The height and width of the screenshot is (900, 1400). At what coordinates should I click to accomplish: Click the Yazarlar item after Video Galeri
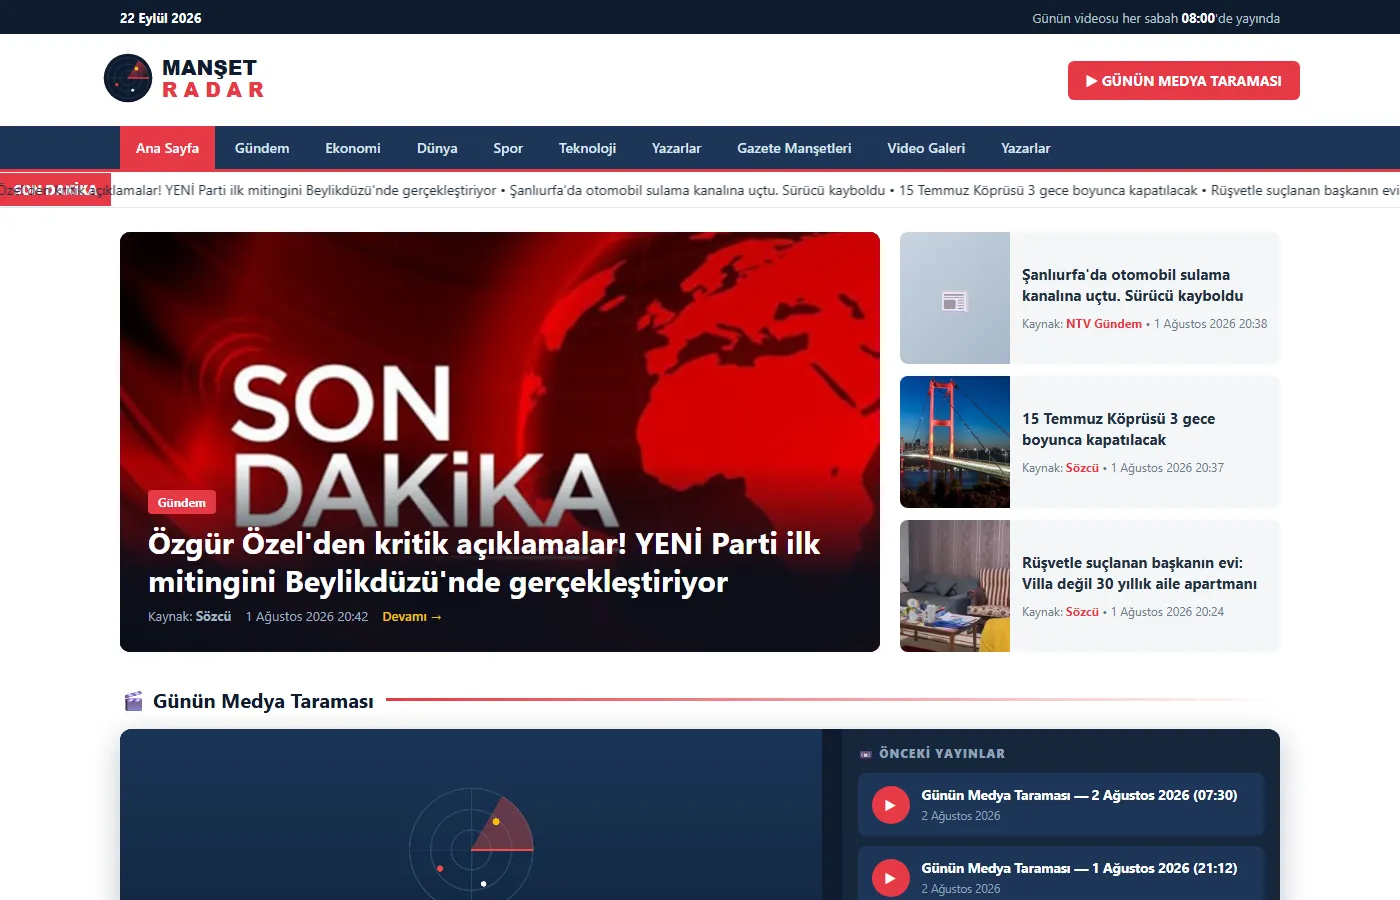[x=1026, y=148]
